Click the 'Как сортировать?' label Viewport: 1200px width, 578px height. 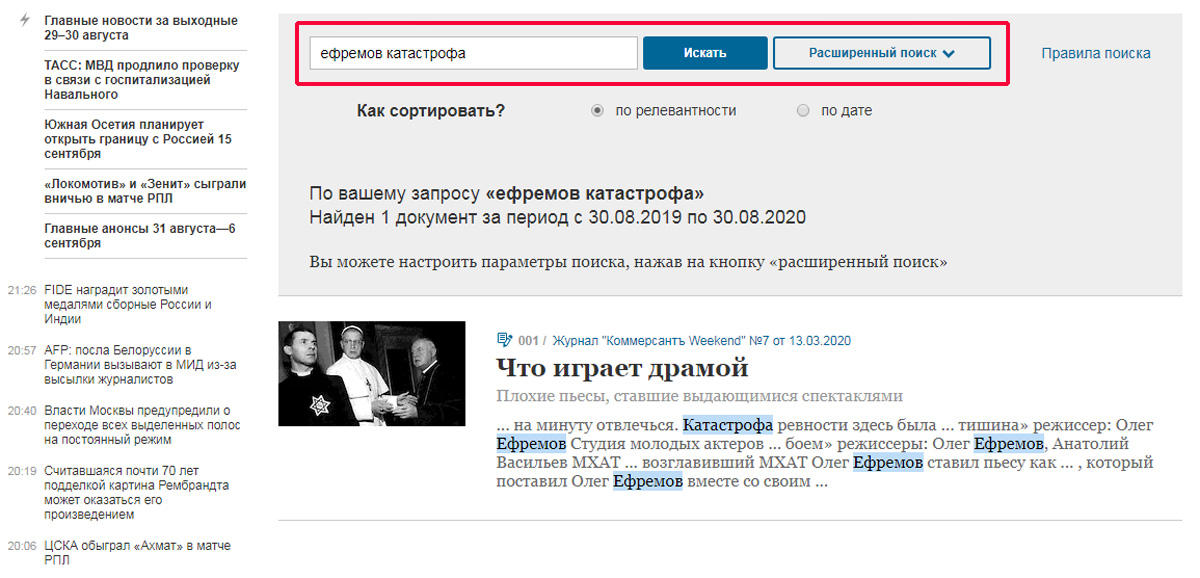coord(431,111)
